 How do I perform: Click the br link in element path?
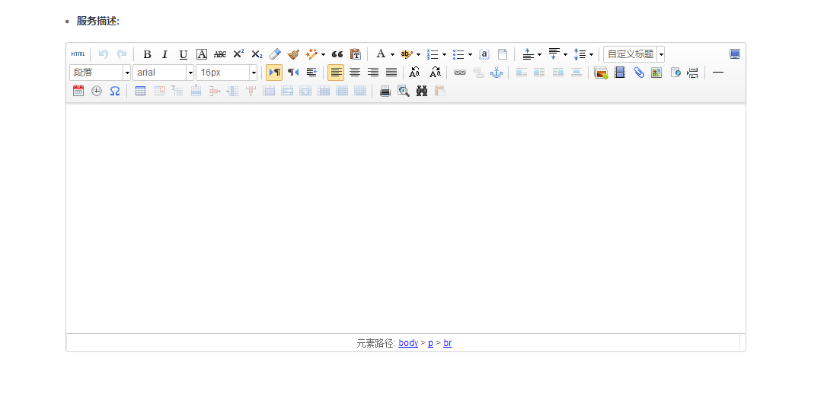(x=447, y=343)
